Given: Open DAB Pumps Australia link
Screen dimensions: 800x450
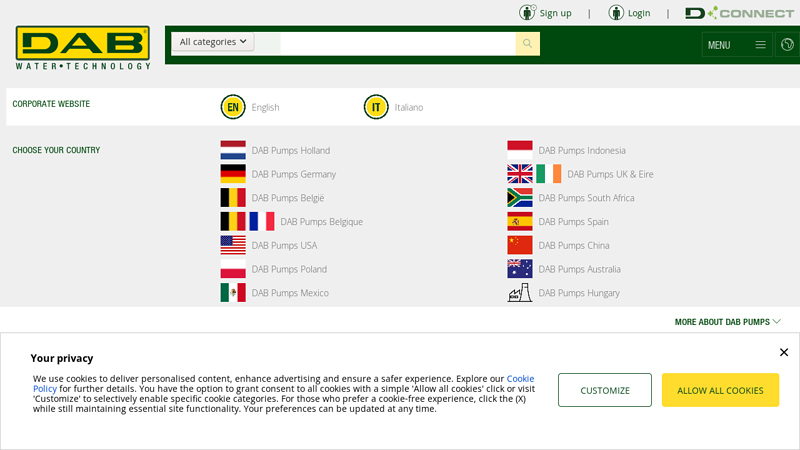Looking at the screenshot, I should click(580, 269).
